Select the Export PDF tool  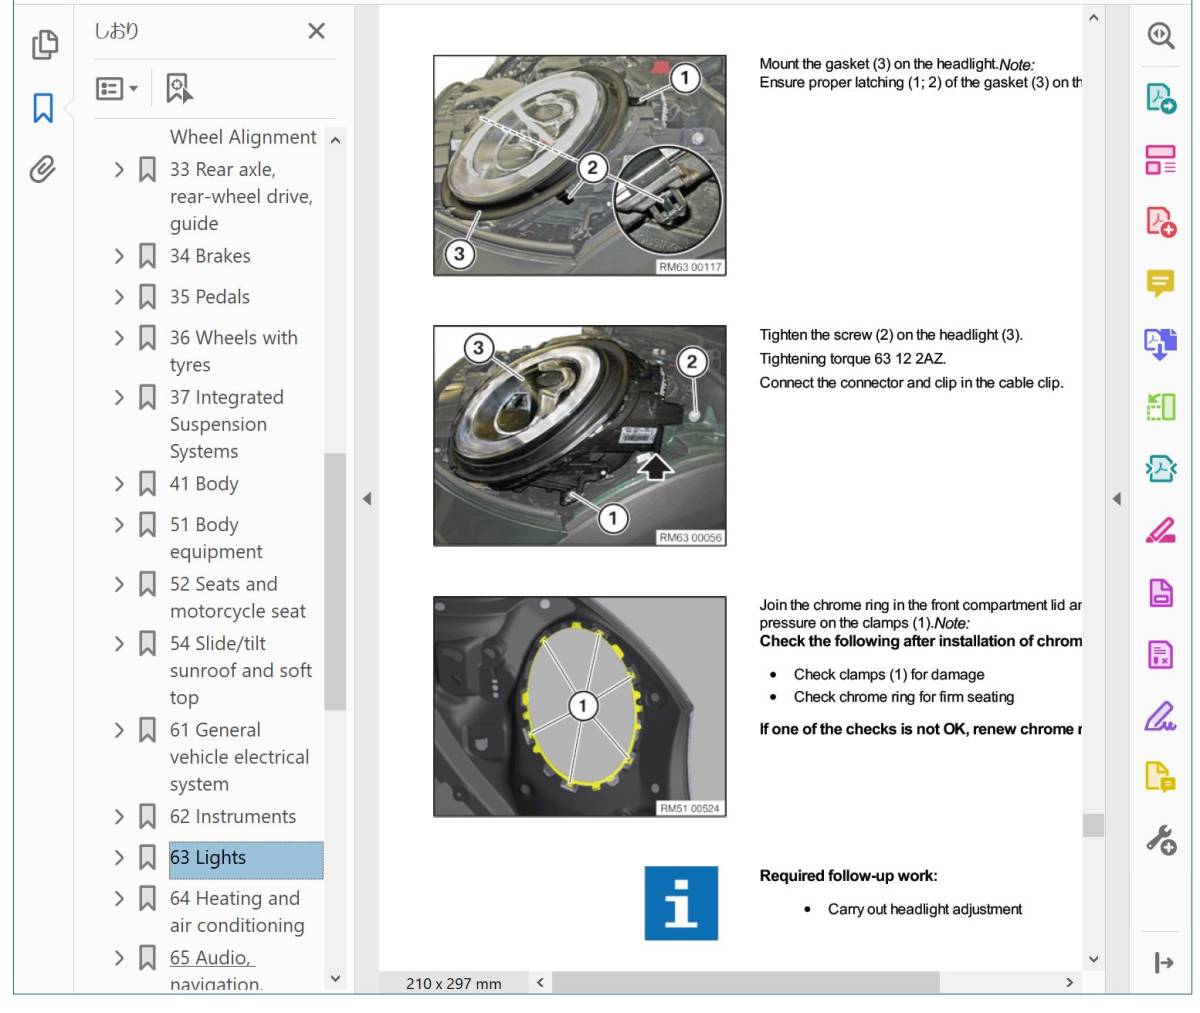[1160, 98]
